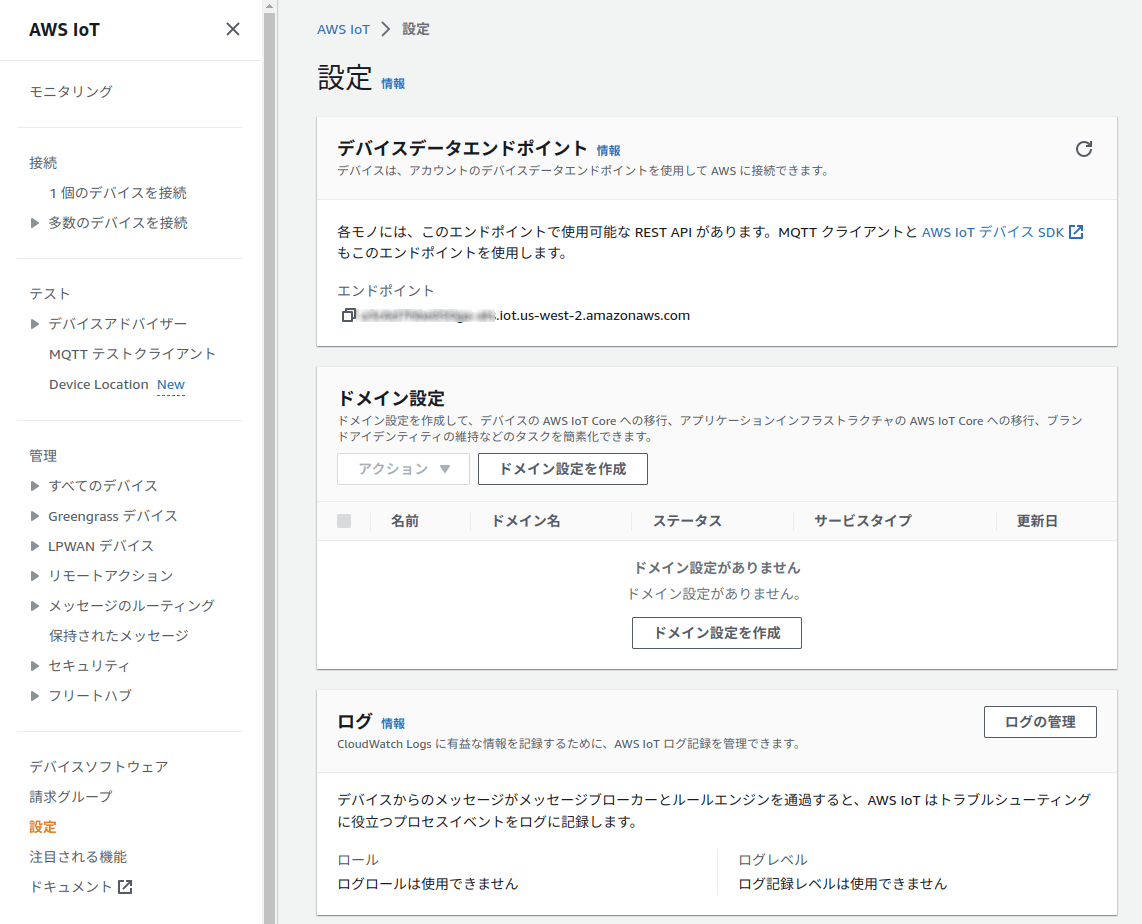Open モニタリング in sidebar

point(71,92)
